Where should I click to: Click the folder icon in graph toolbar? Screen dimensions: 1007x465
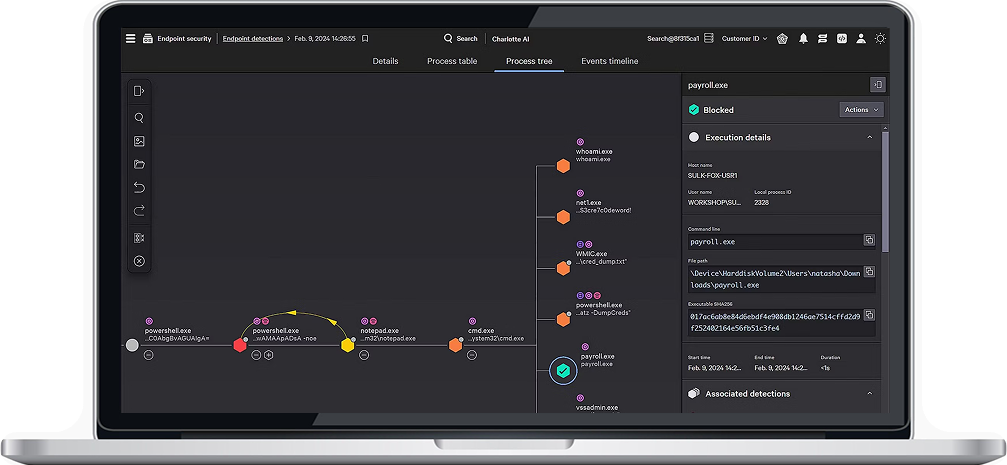(139, 164)
